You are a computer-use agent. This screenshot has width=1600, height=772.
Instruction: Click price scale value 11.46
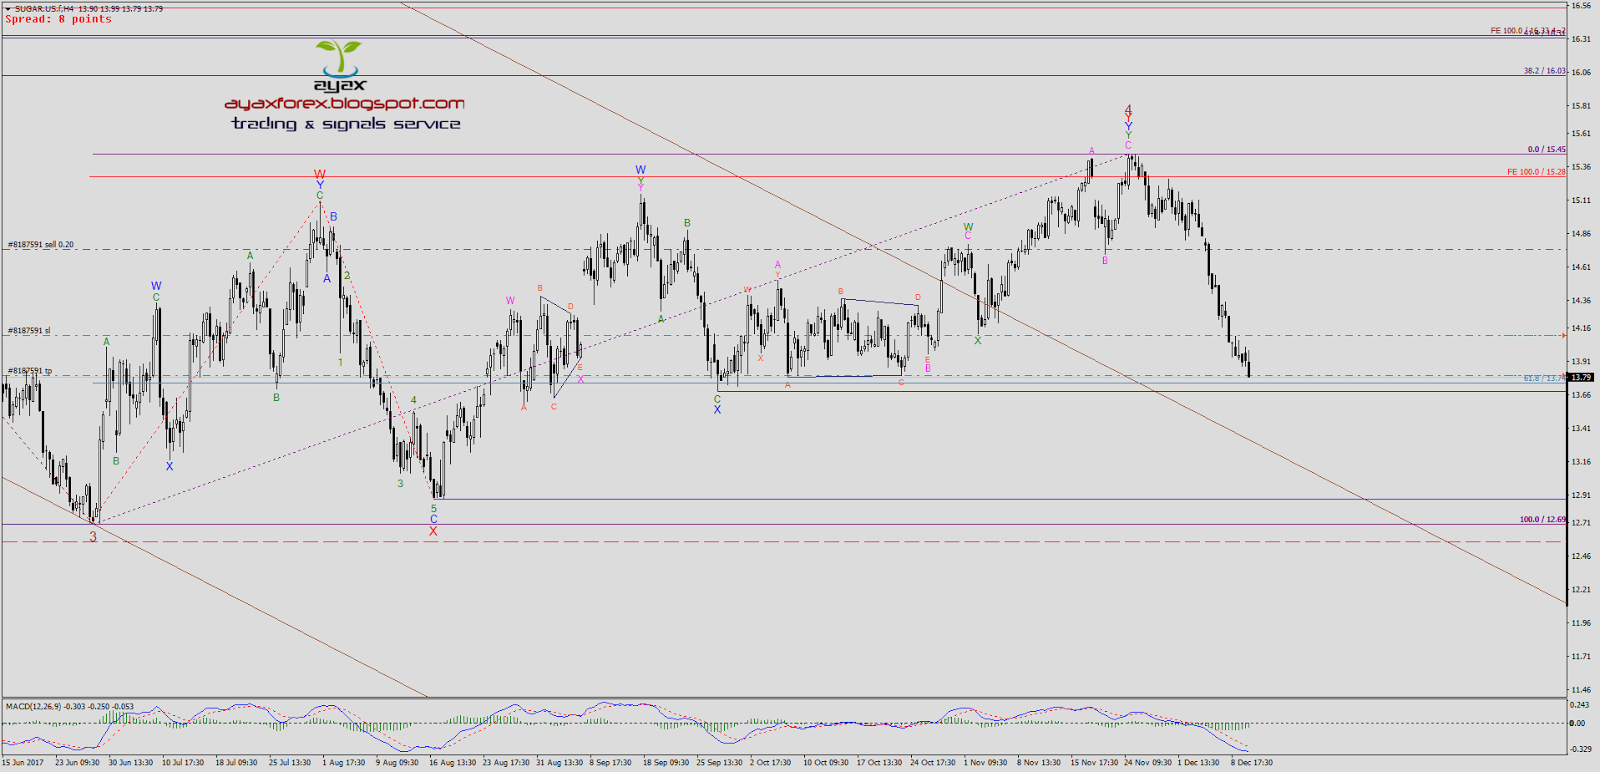tap(1580, 690)
